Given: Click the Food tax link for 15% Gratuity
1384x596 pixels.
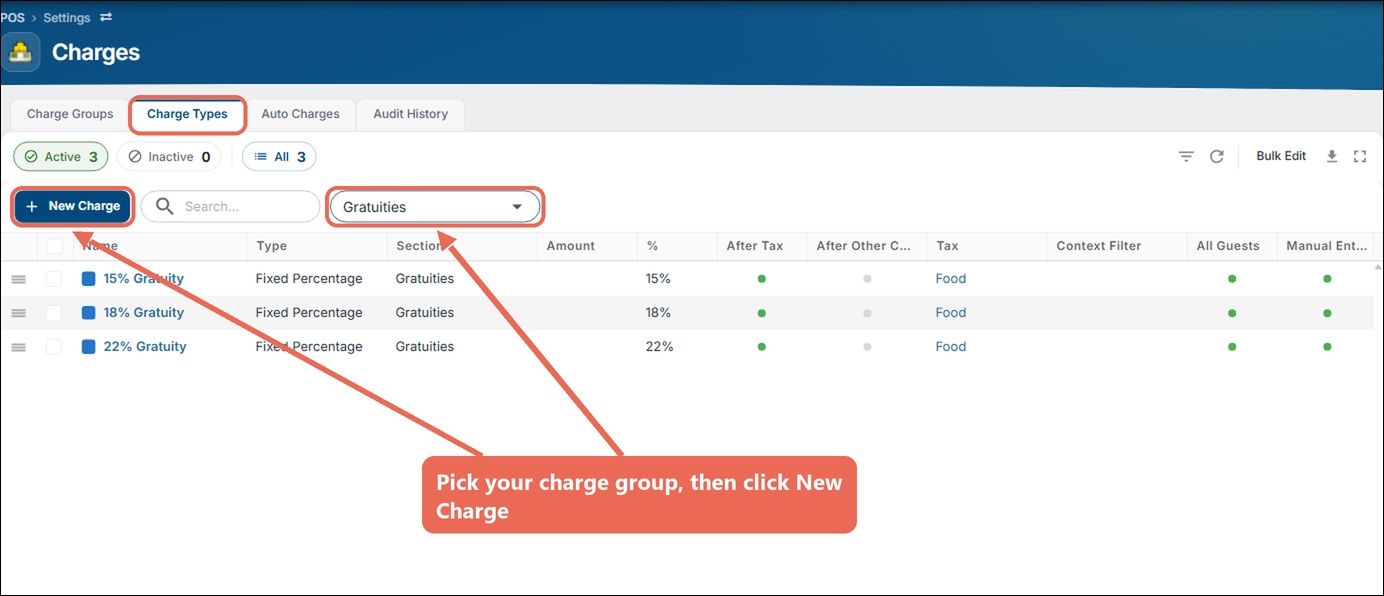Looking at the screenshot, I should [950, 279].
